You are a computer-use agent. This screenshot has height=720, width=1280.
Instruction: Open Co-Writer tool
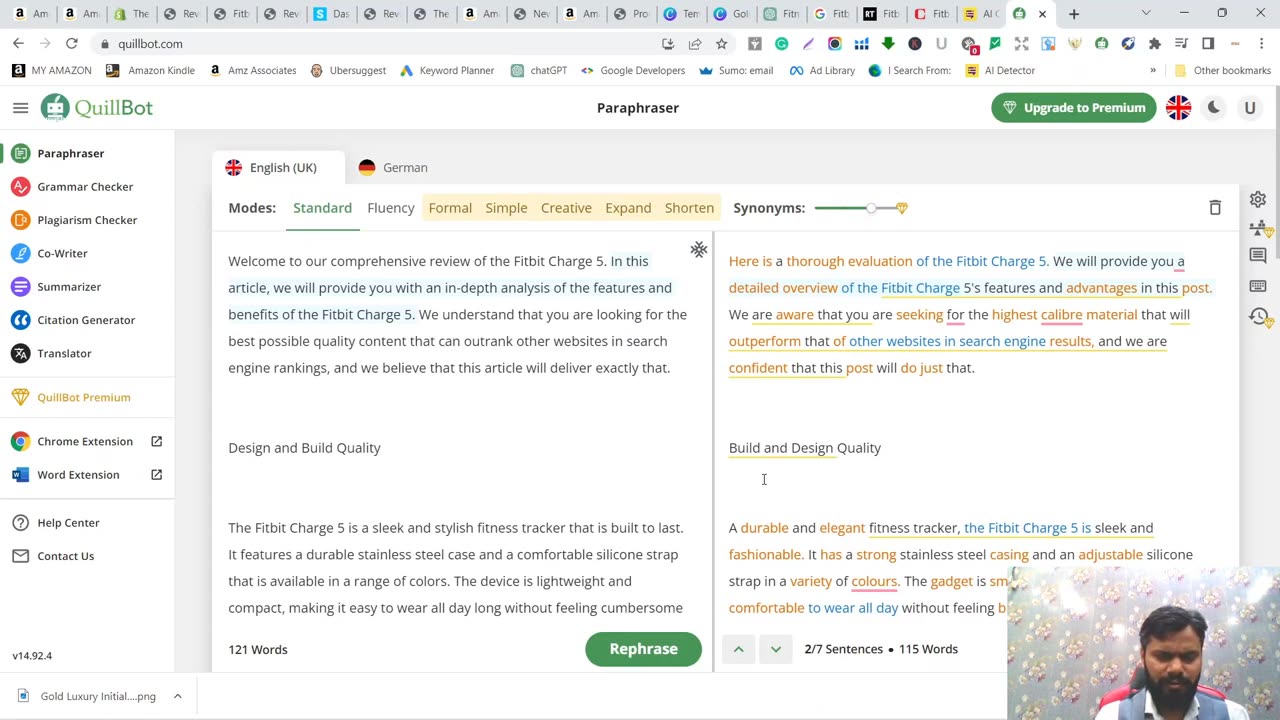coord(62,253)
